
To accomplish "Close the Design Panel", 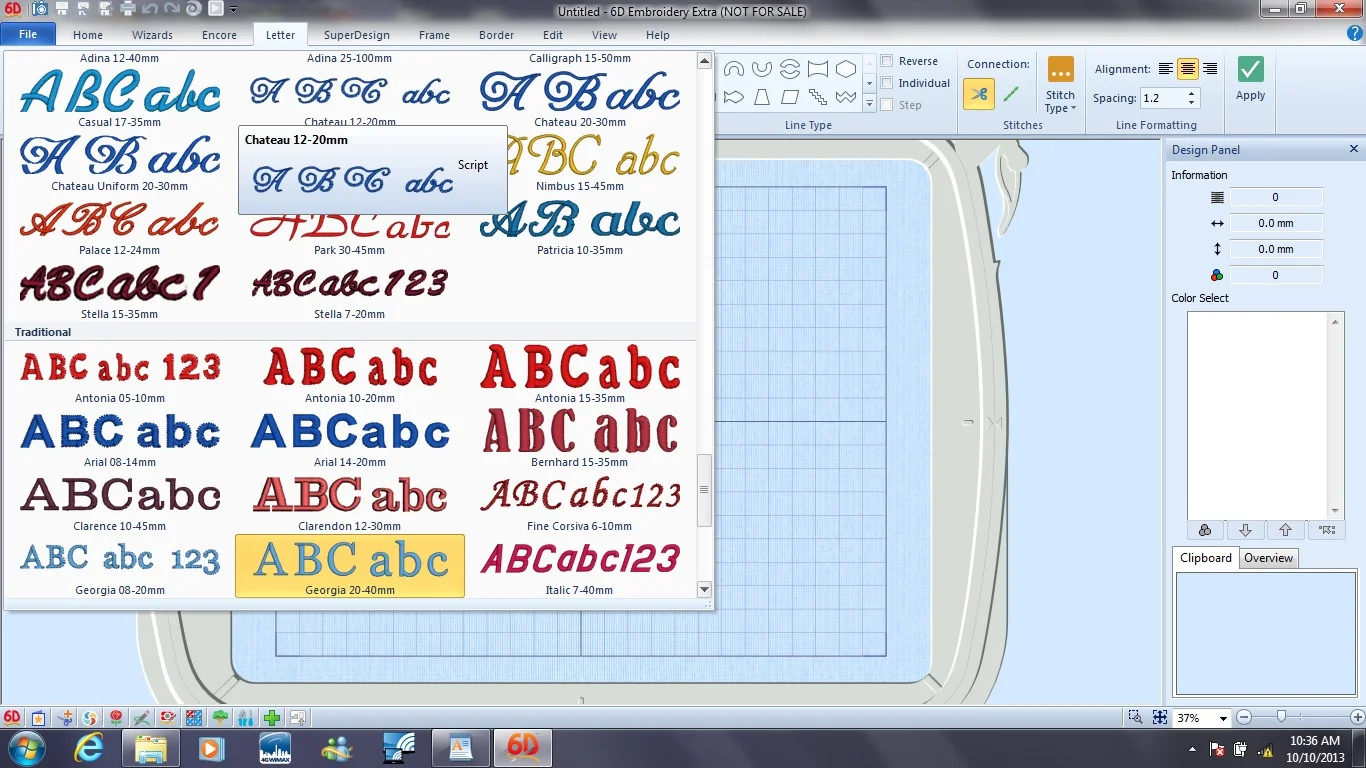I will pos(1354,149).
